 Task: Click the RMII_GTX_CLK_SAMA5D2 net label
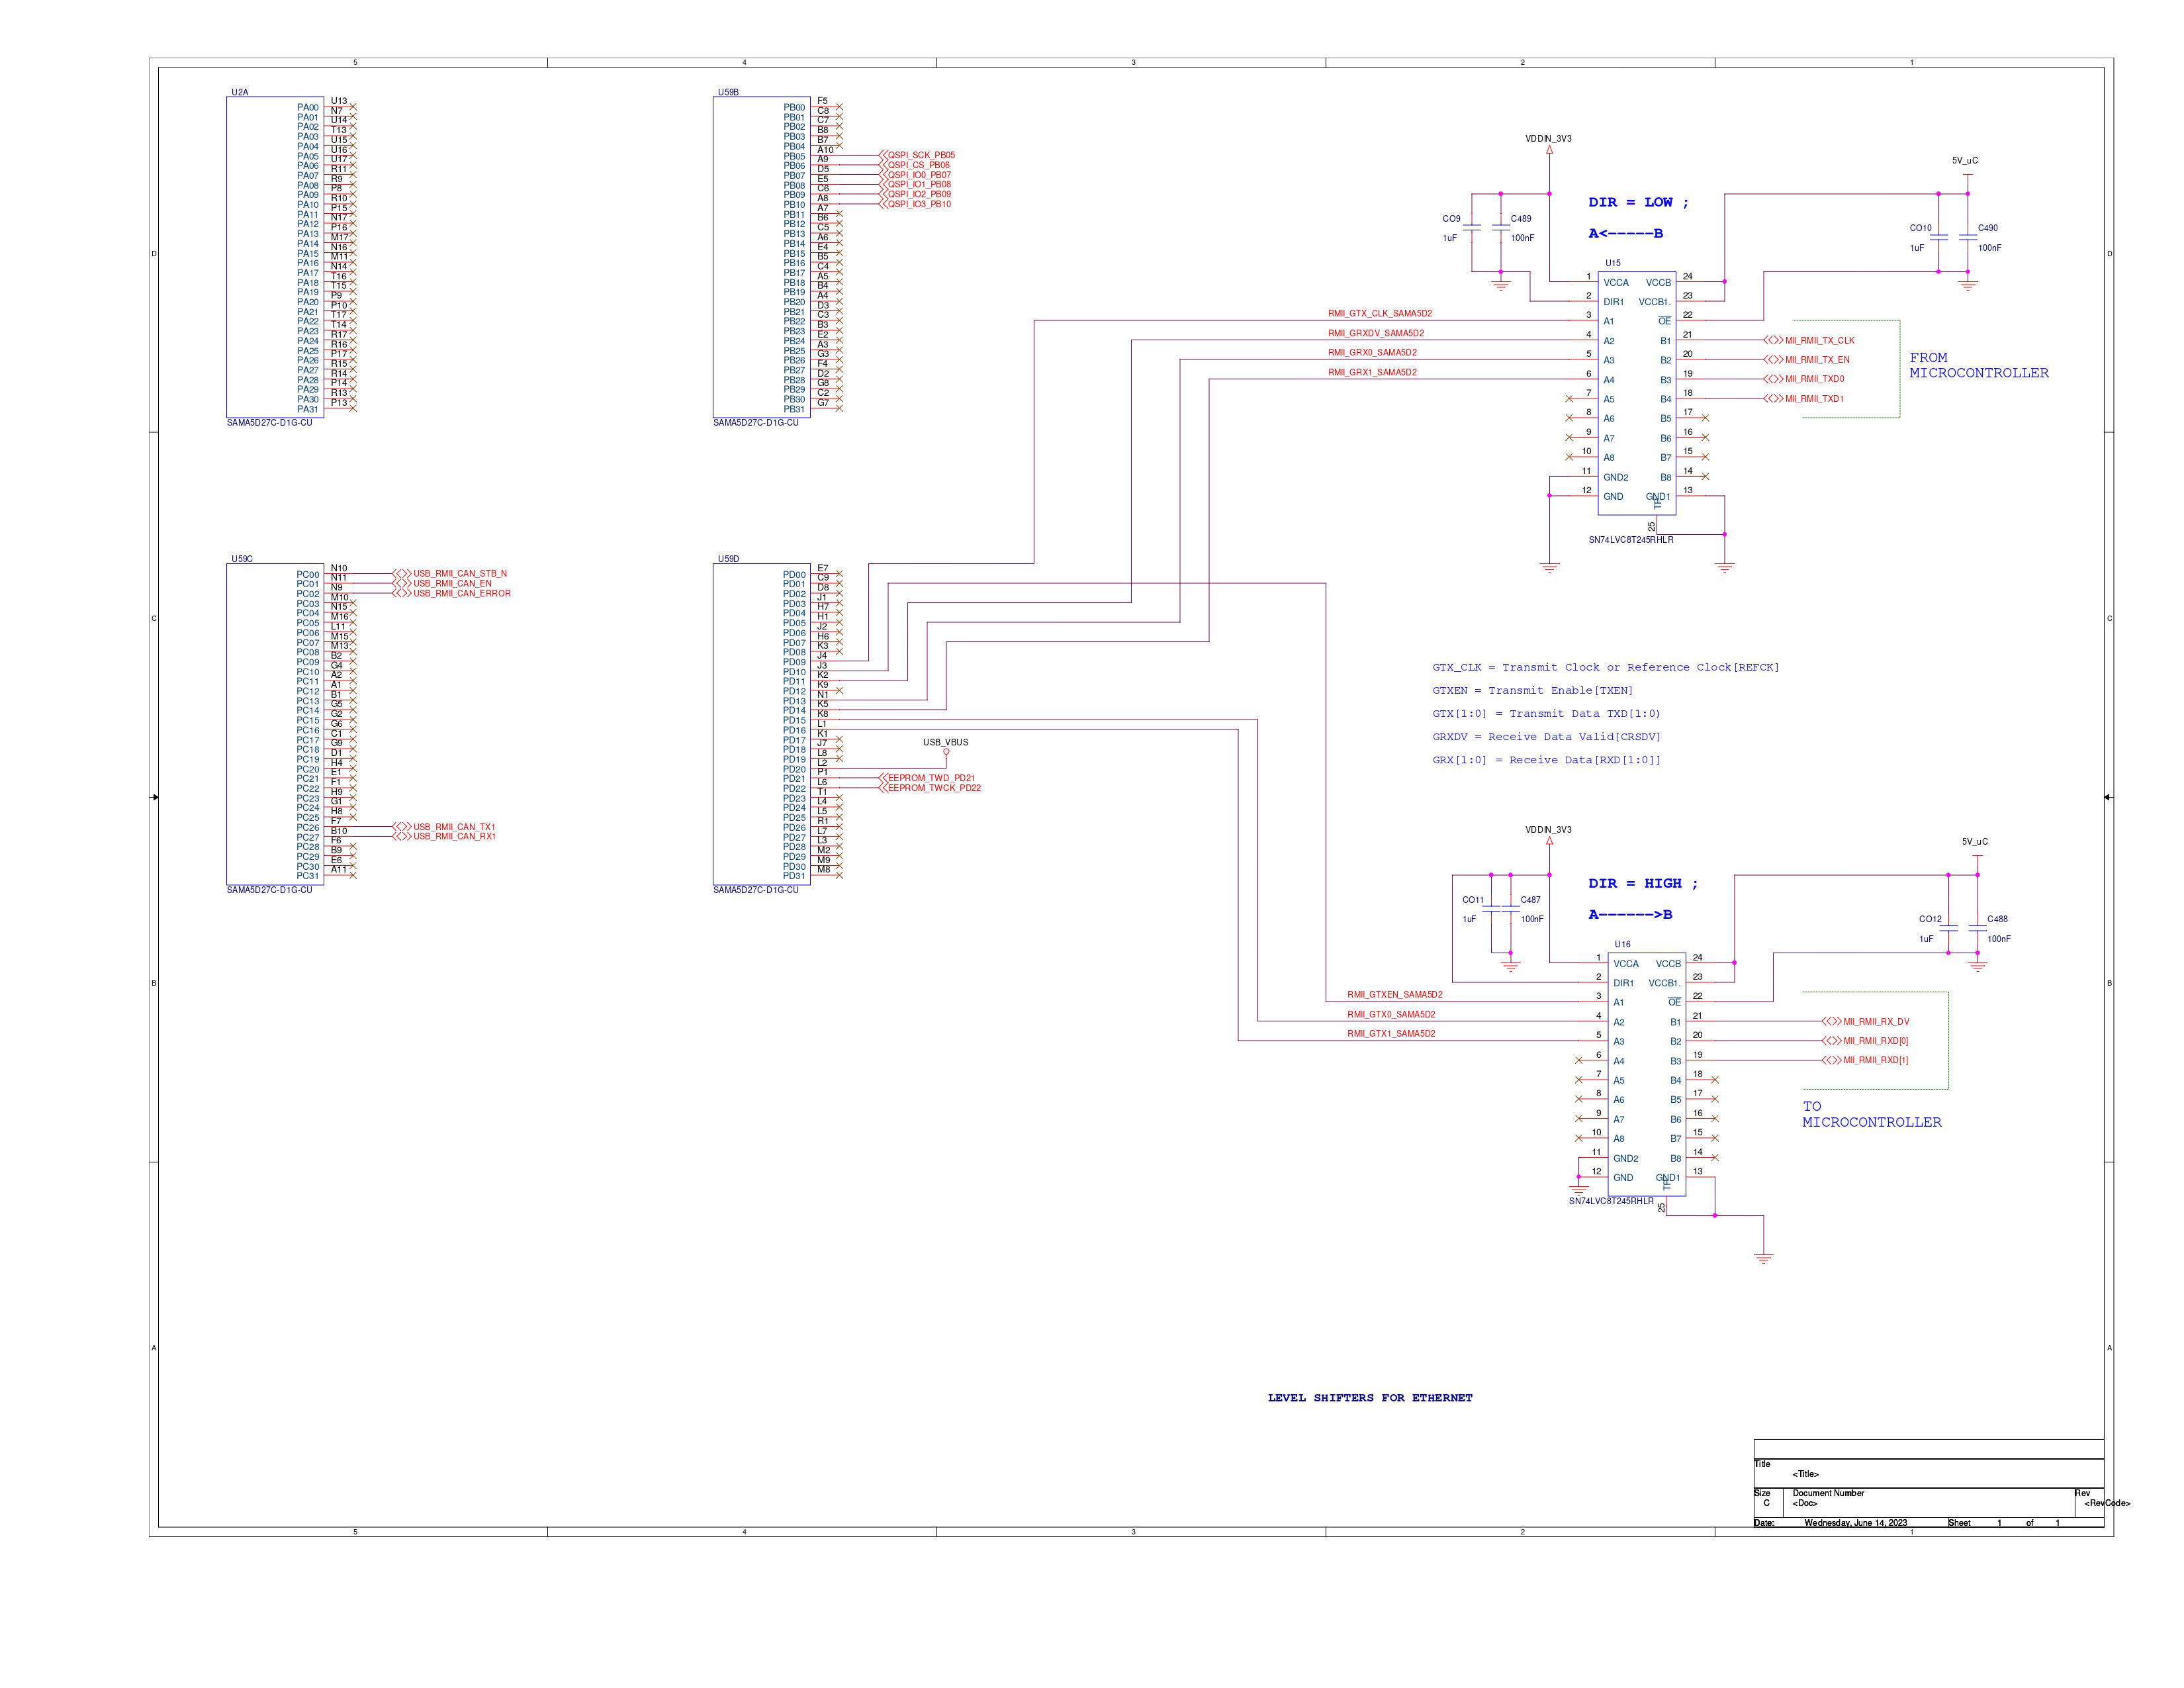[x=1379, y=314]
